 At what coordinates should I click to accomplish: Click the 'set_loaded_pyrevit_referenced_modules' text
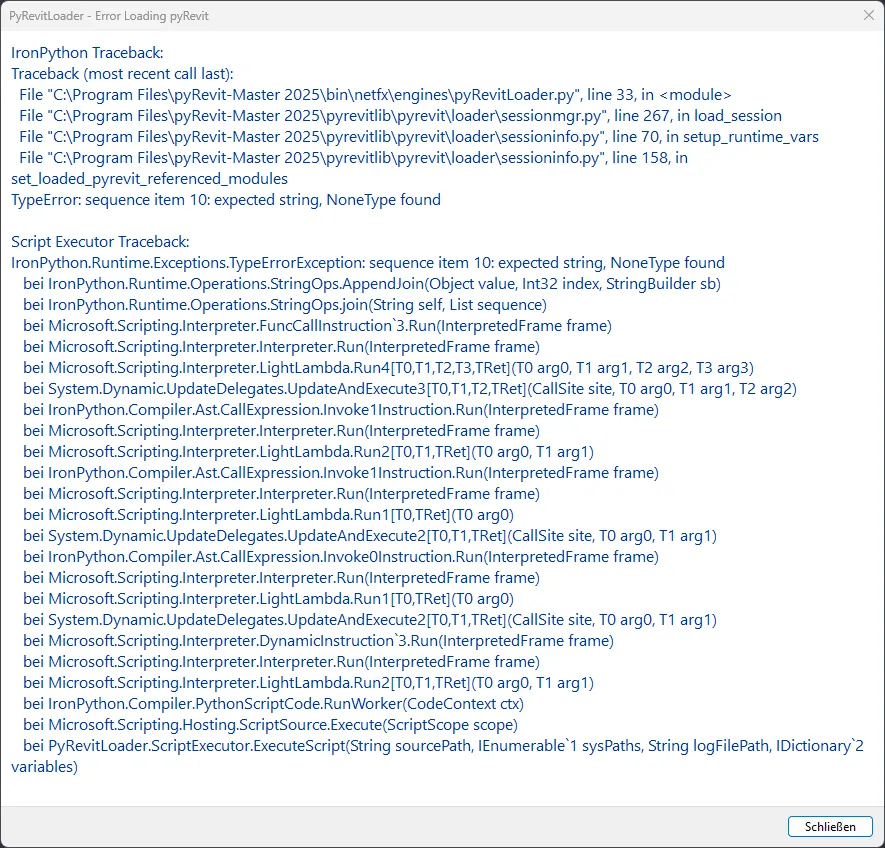(x=150, y=178)
